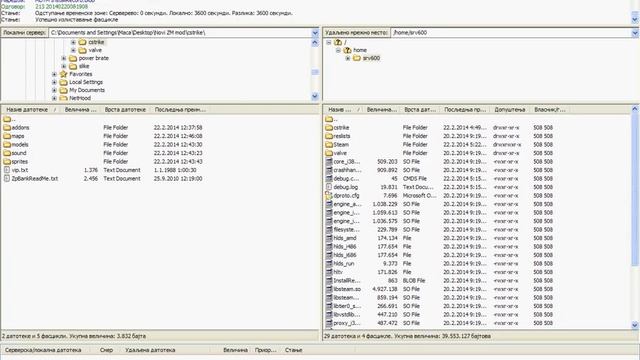
Task: Click the hltv file icon
Action: click(x=329, y=272)
